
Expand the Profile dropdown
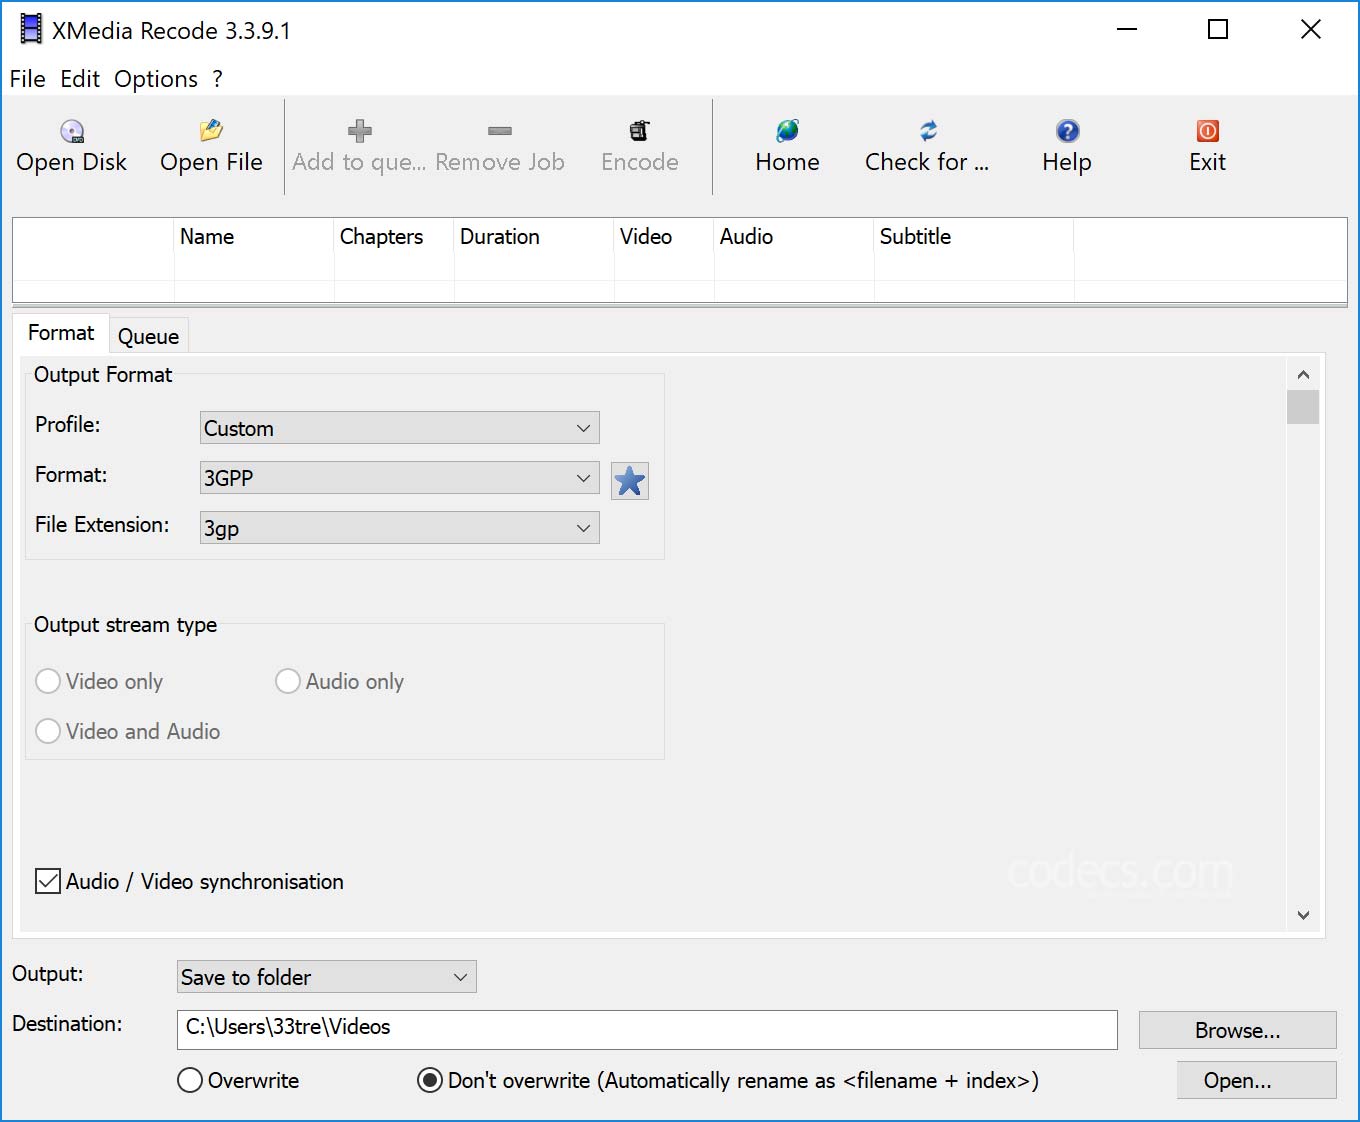point(399,428)
